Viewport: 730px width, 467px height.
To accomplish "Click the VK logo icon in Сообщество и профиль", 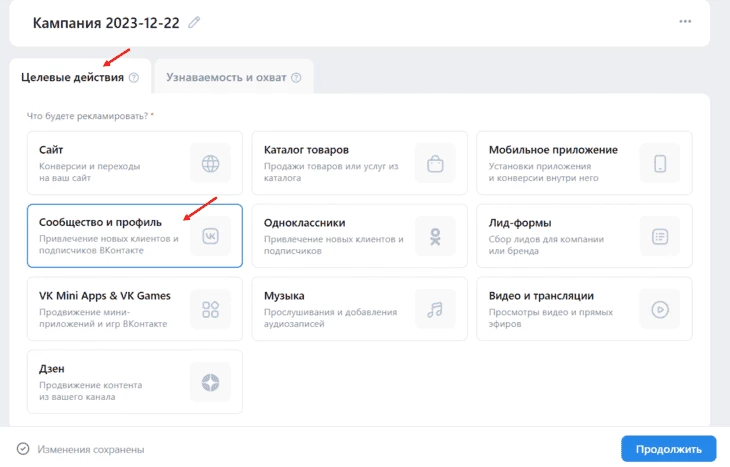I will tap(210, 236).
